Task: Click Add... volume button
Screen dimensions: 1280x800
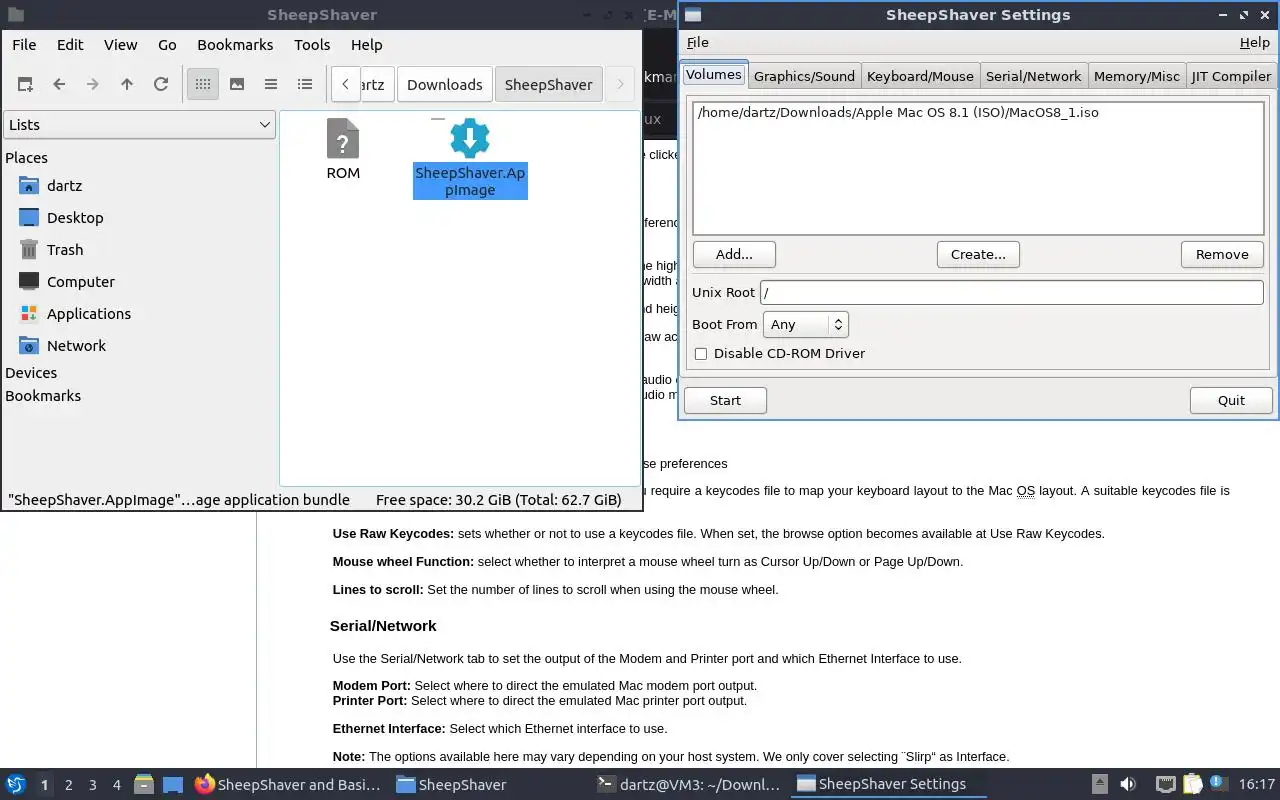Action: point(734,254)
